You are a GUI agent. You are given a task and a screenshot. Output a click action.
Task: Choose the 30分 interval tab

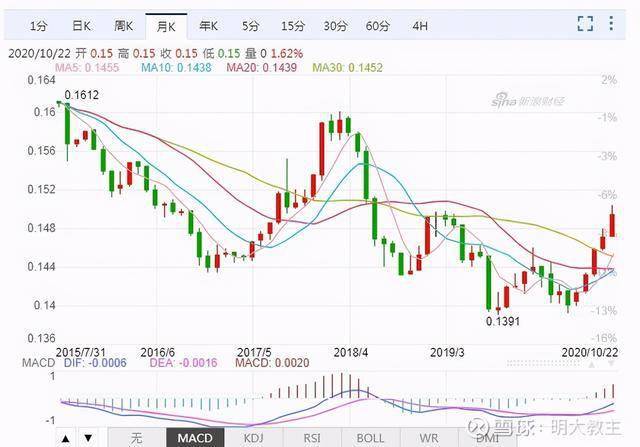(x=335, y=26)
